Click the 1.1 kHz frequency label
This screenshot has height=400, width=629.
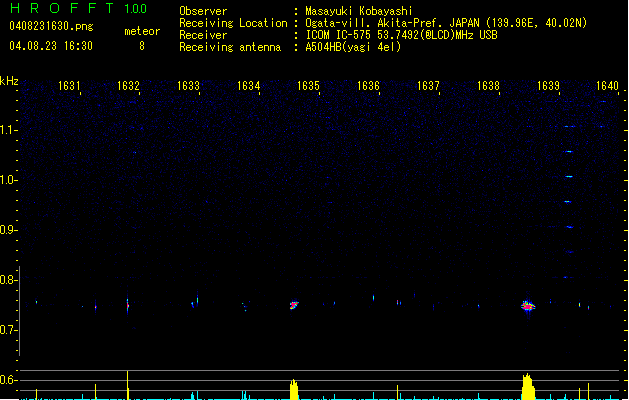click(8, 130)
